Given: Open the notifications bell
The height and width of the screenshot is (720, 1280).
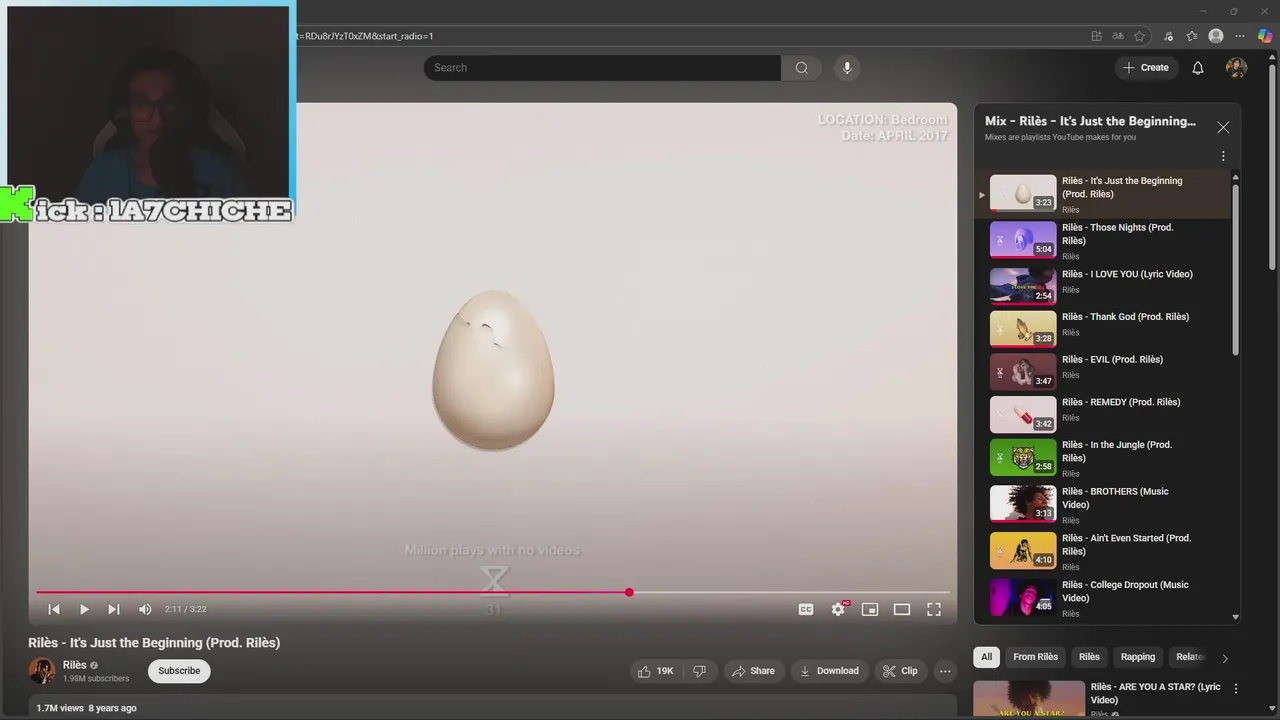Looking at the screenshot, I should [x=1198, y=68].
